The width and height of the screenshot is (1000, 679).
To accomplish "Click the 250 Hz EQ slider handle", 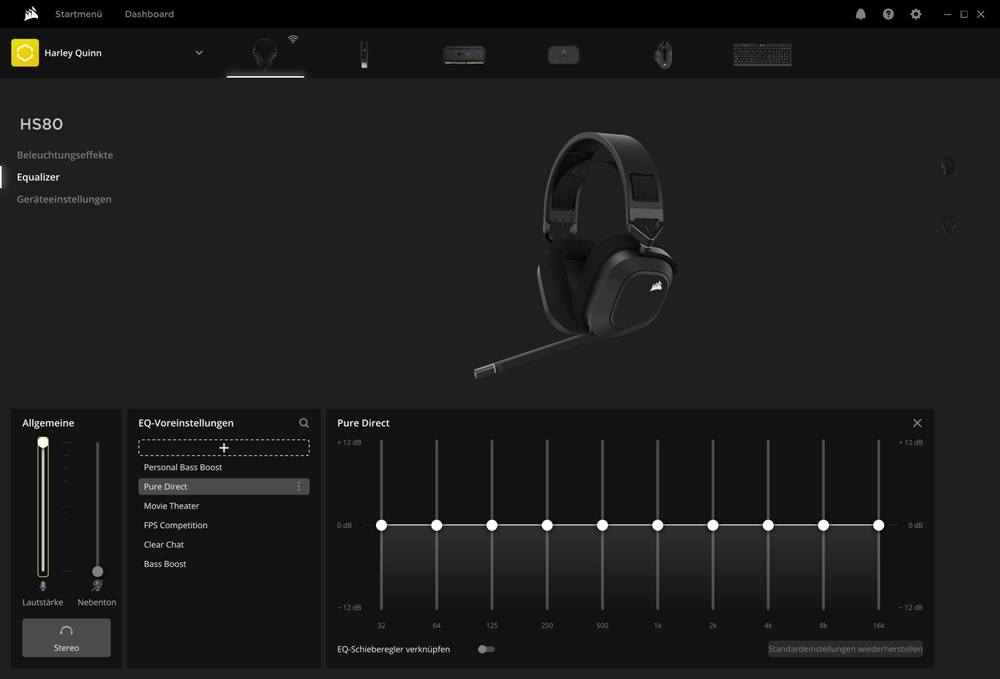I will click(x=547, y=525).
